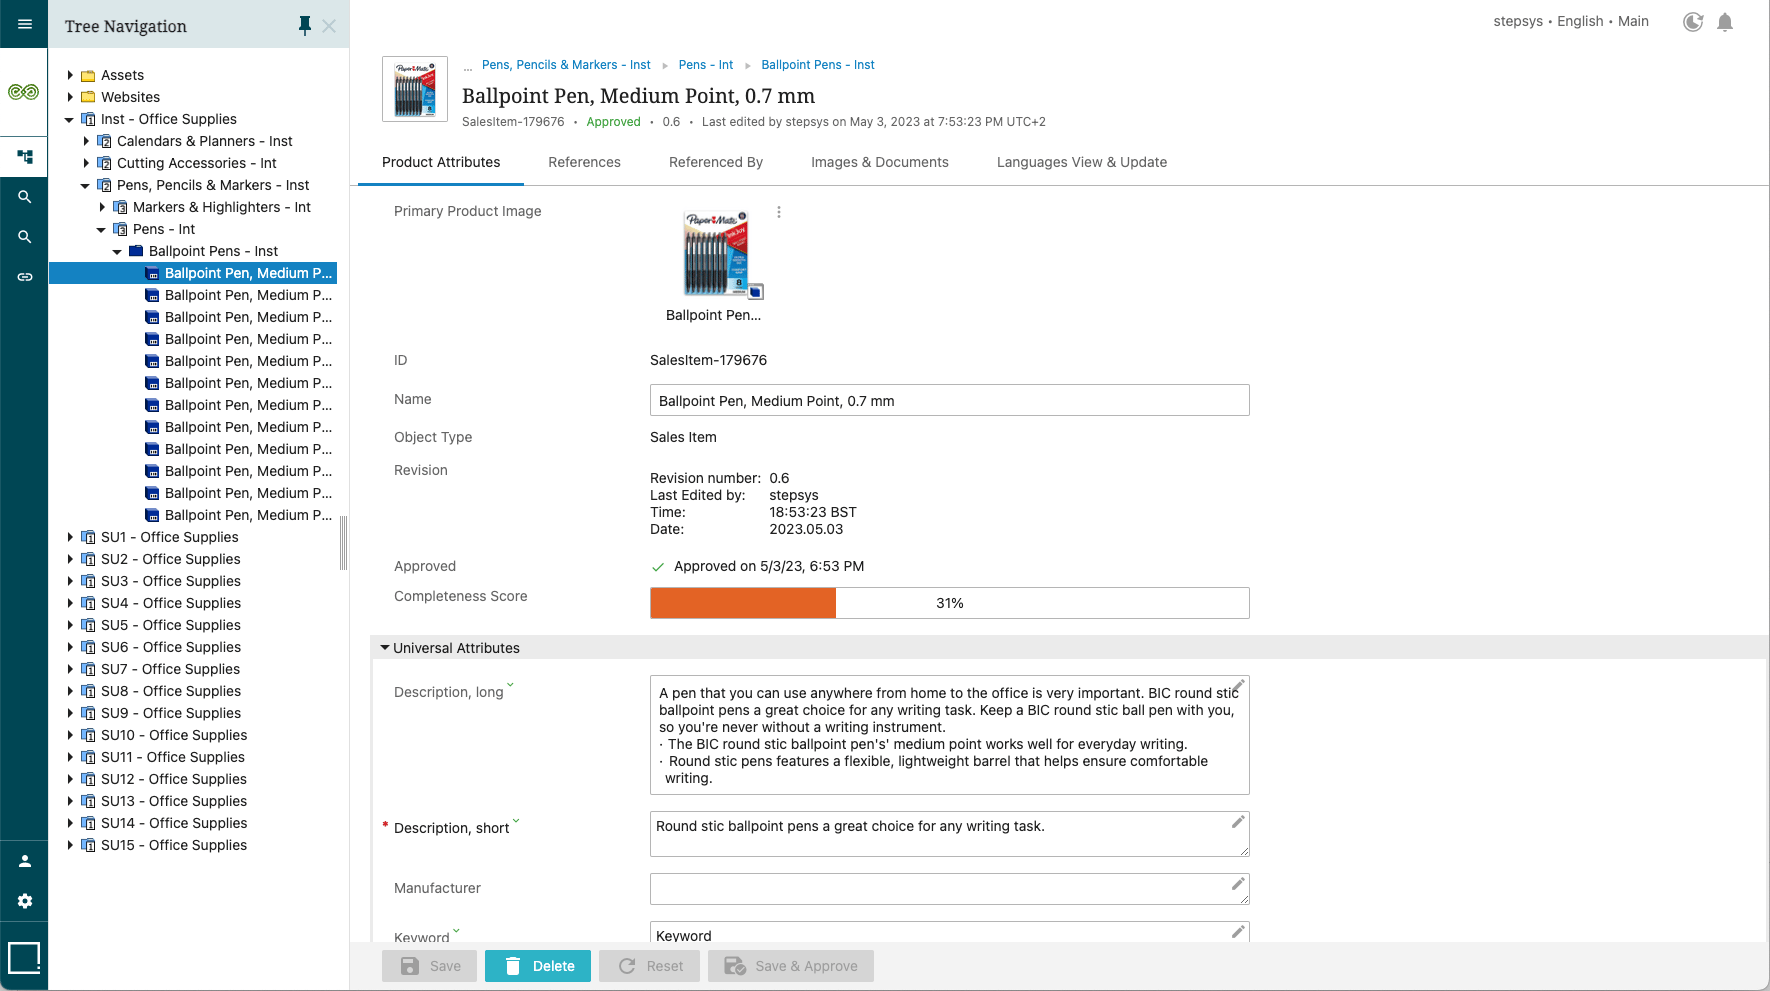Click the Websites folder icon

pyautogui.click(x=88, y=97)
